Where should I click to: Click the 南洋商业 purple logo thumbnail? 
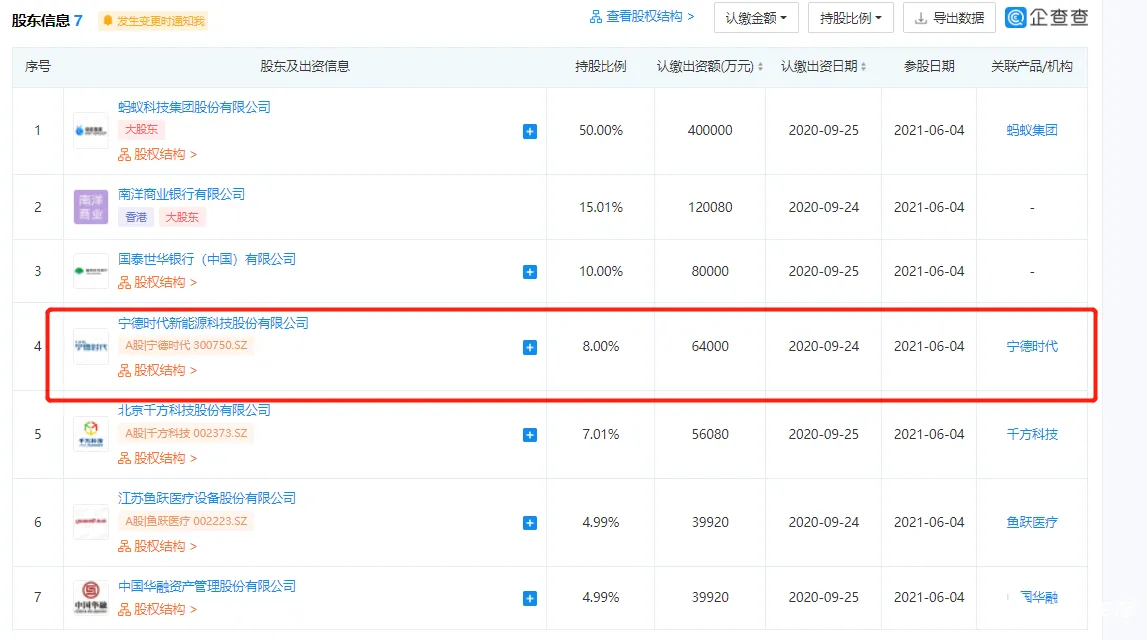pyautogui.click(x=91, y=207)
